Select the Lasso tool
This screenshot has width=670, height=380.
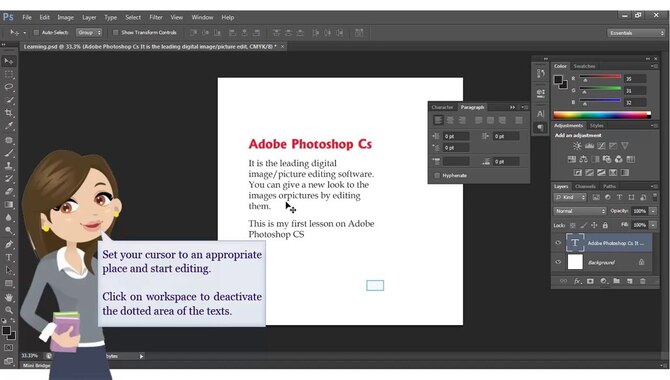tap(9, 87)
